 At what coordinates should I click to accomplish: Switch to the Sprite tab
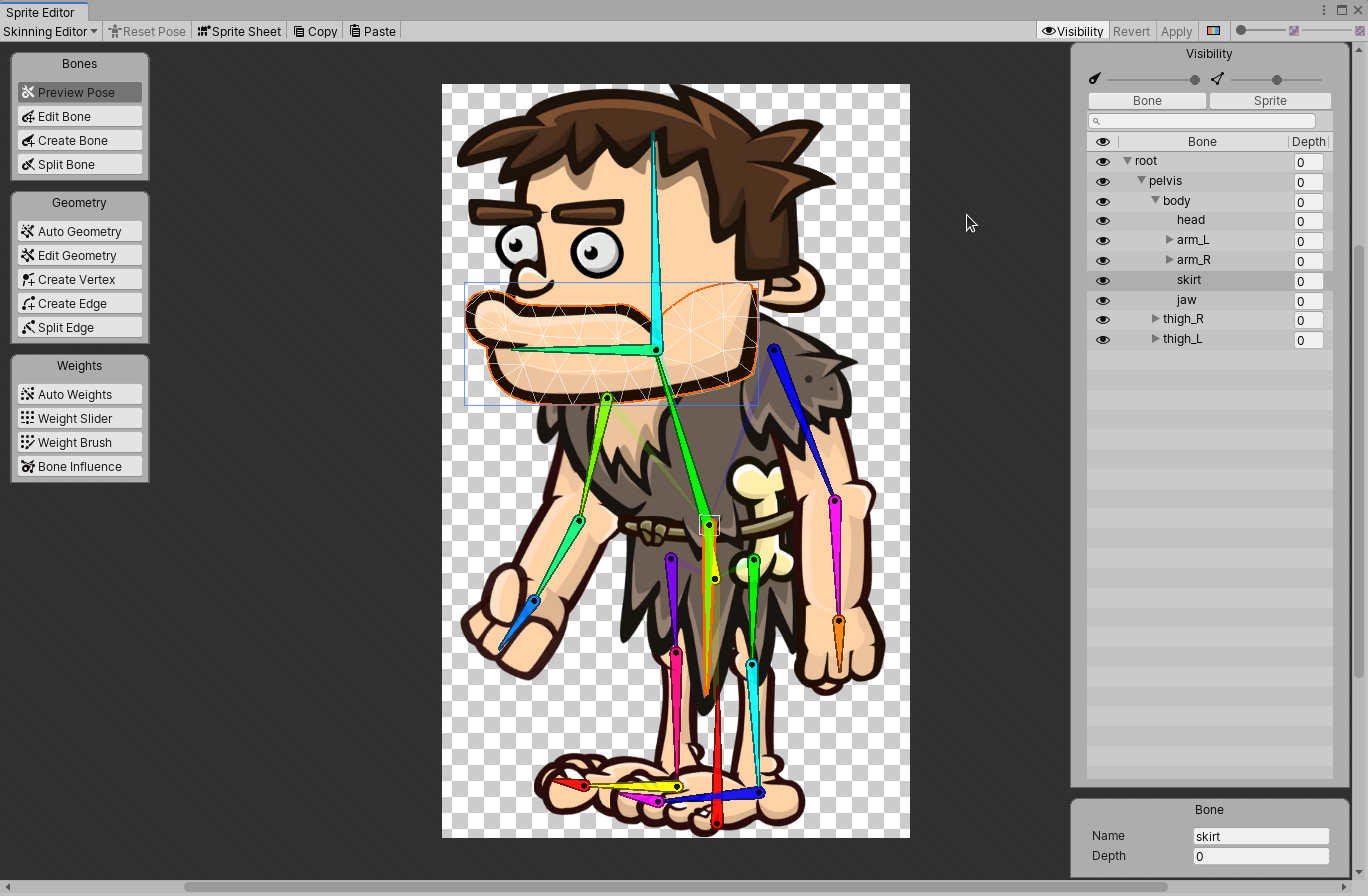[x=1270, y=100]
